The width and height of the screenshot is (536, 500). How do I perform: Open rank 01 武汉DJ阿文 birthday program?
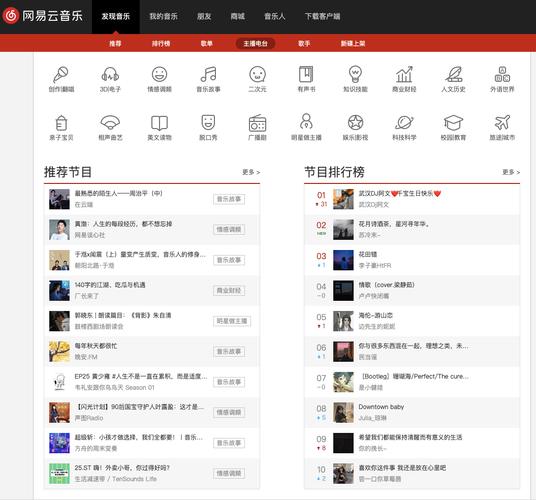[x=400, y=193]
